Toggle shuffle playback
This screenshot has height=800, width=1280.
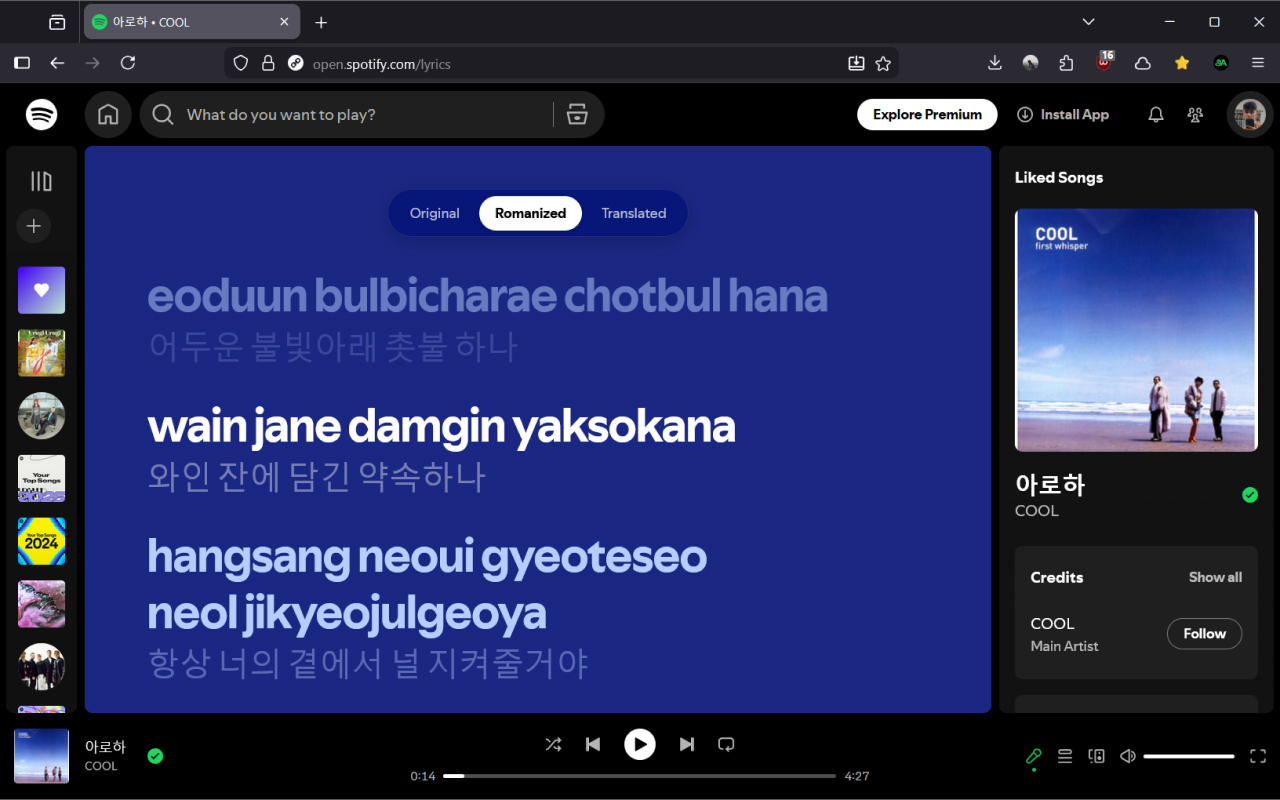click(x=553, y=744)
